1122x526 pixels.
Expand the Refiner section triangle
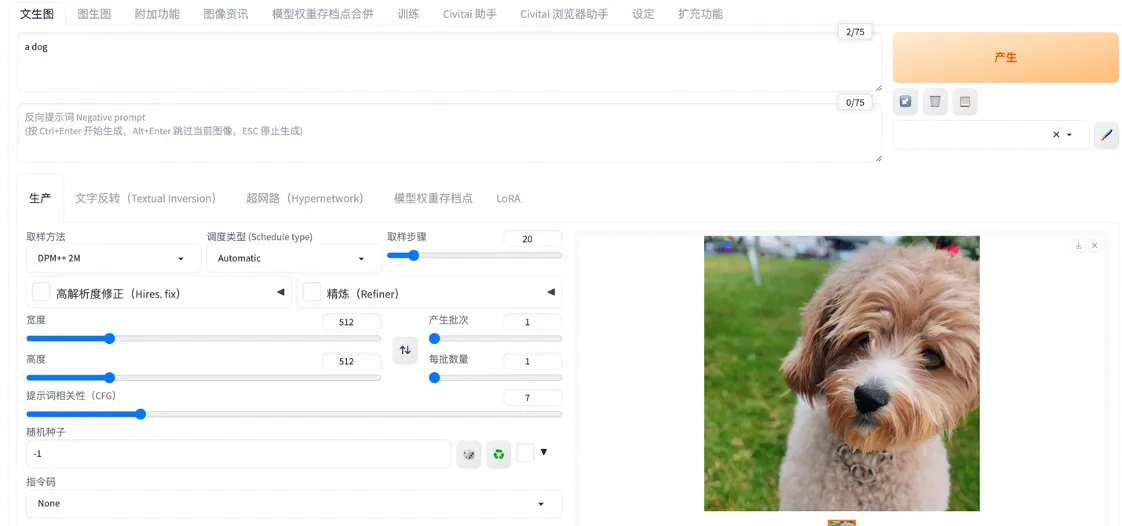point(551,292)
